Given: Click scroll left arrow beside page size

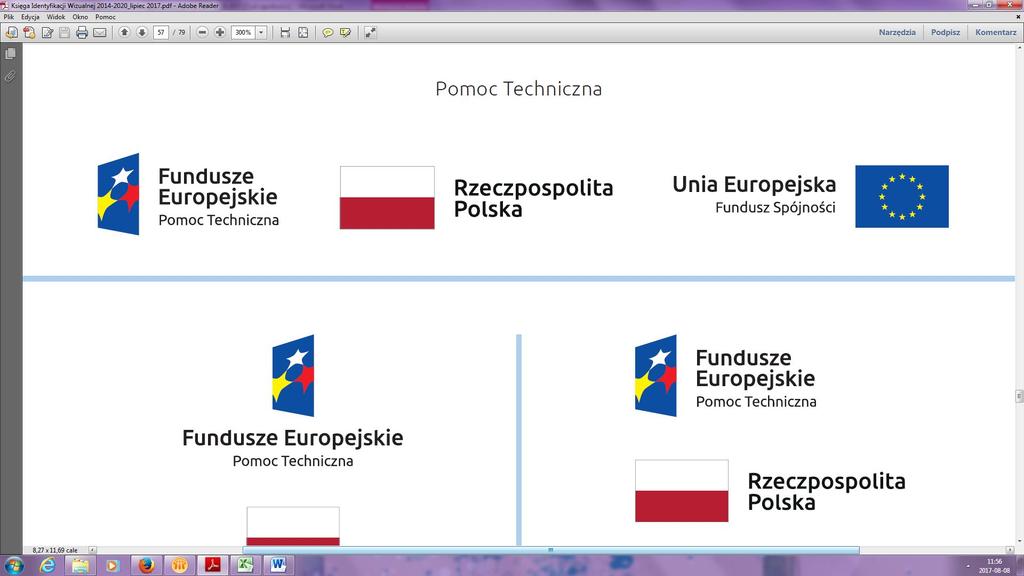Looking at the screenshot, I should [93, 551].
